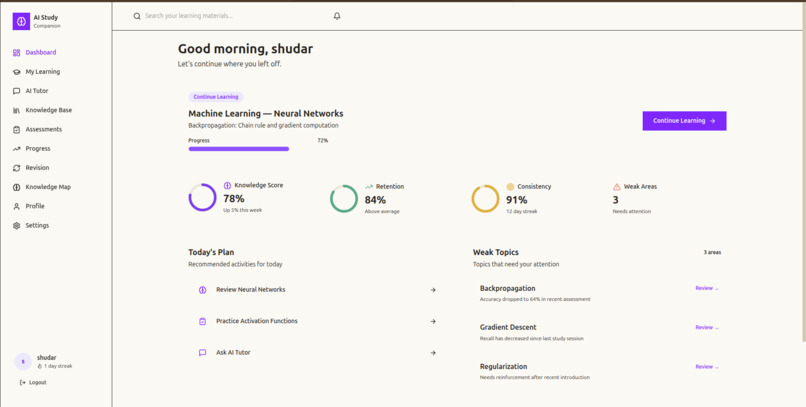
Task: Click clipboard icon beside Practice Activation Functions
Action: click(x=203, y=321)
